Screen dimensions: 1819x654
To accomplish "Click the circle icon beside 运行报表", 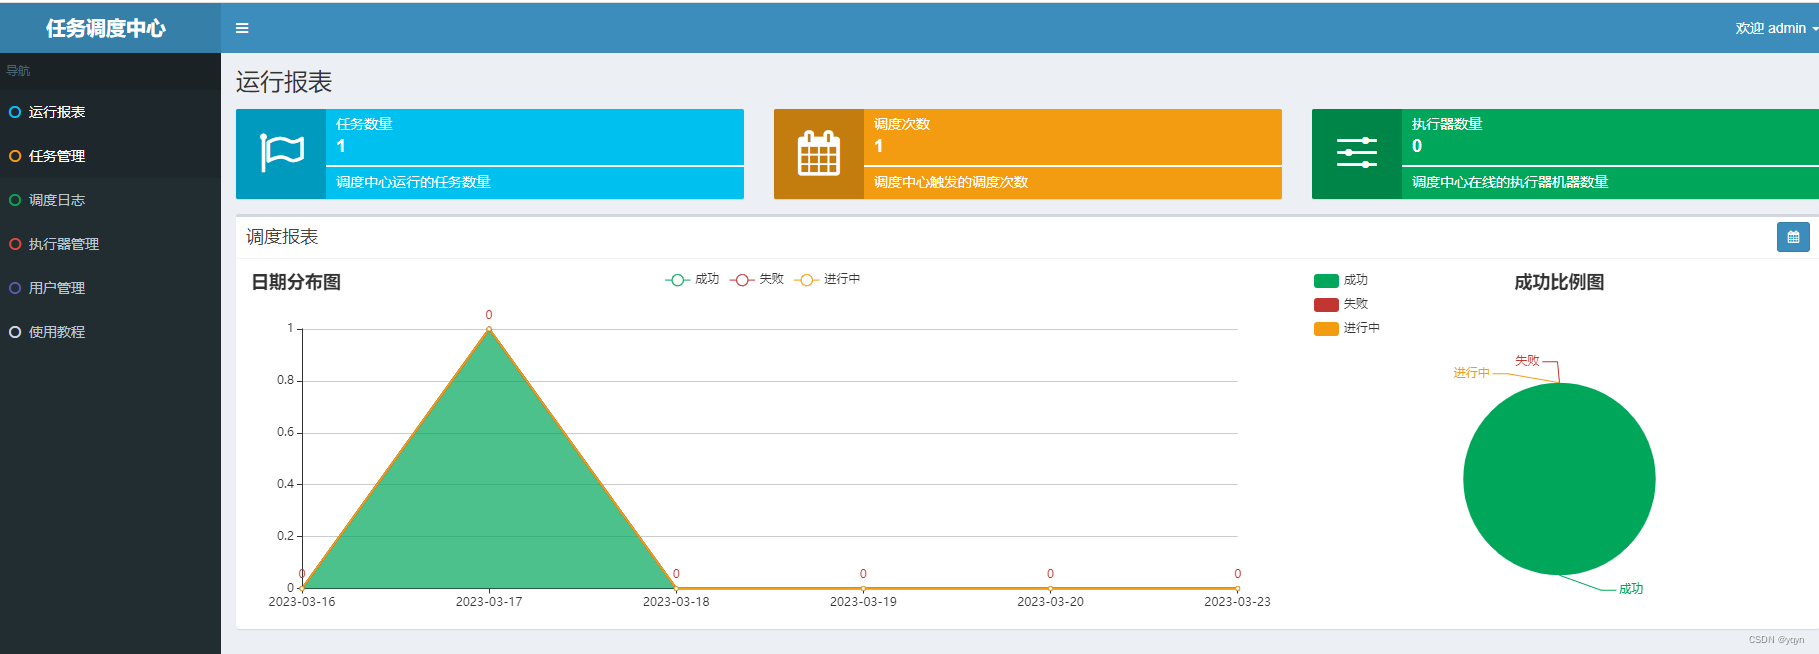I will pyautogui.click(x=15, y=112).
